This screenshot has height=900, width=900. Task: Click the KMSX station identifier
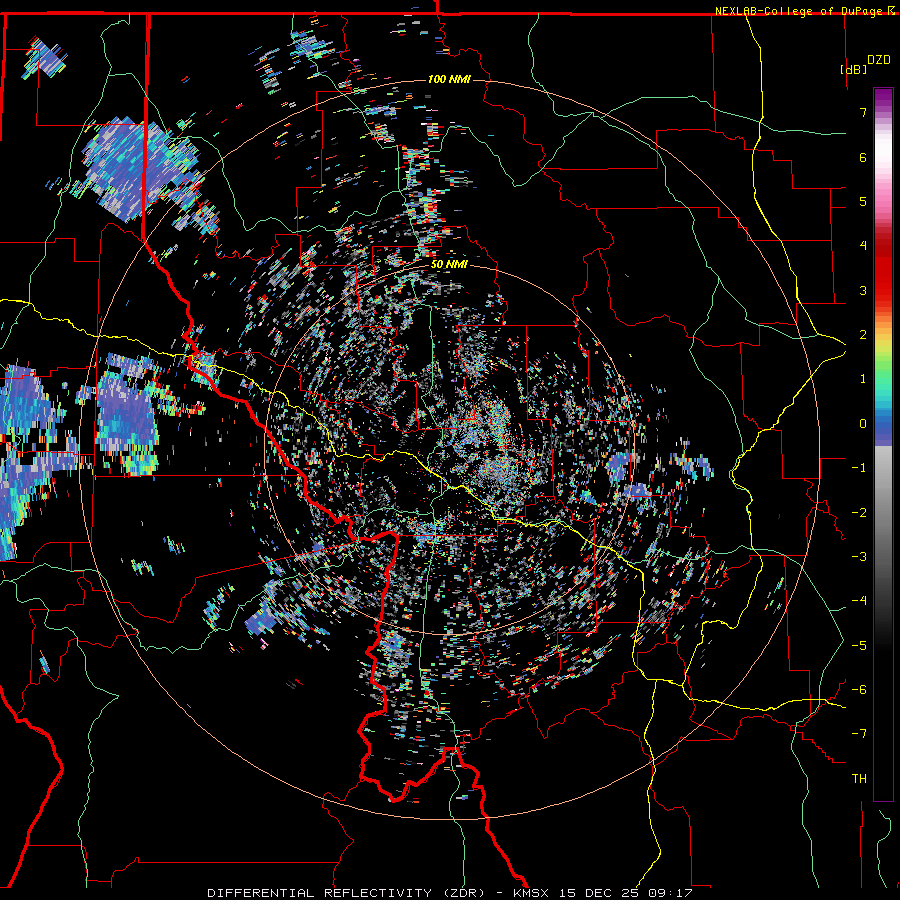click(531, 893)
